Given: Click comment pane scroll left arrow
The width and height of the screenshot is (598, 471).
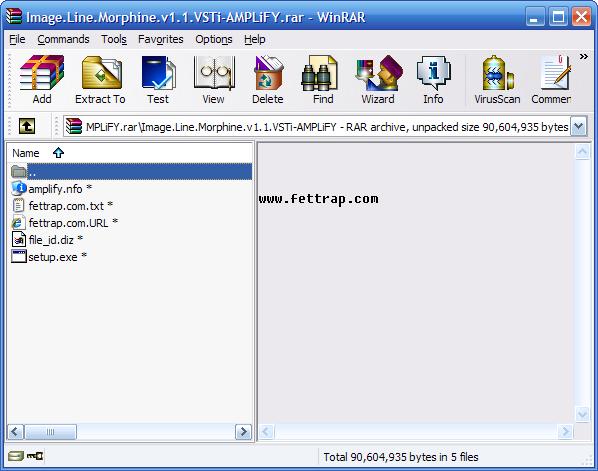Looking at the screenshot, I should 266,432.
